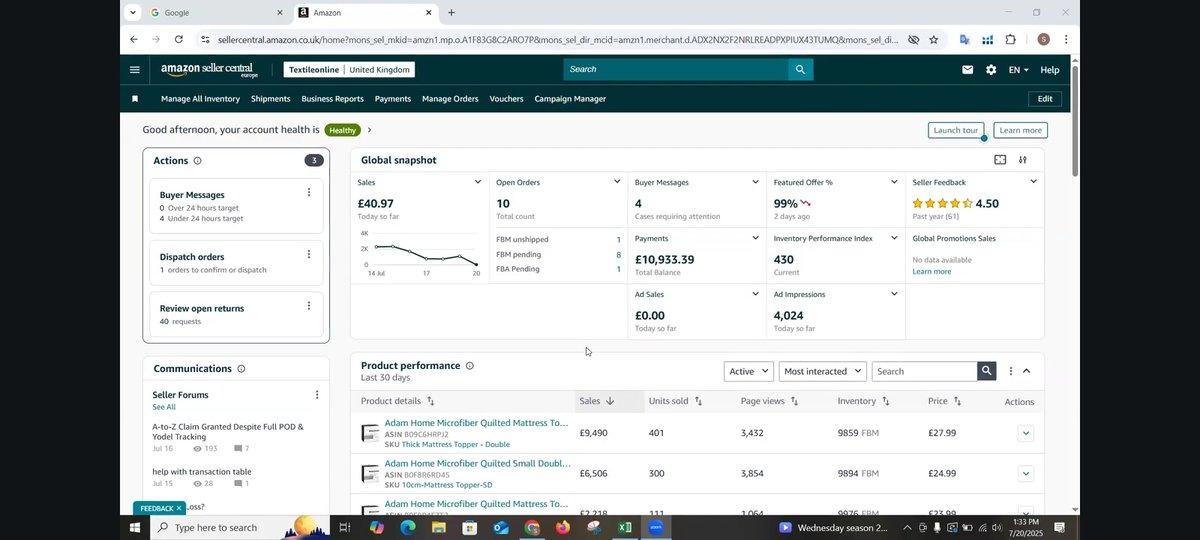Open the messages envelope icon
Image resolution: width=1200 pixels, height=540 pixels.
pyautogui.click(x=967, y=70)
